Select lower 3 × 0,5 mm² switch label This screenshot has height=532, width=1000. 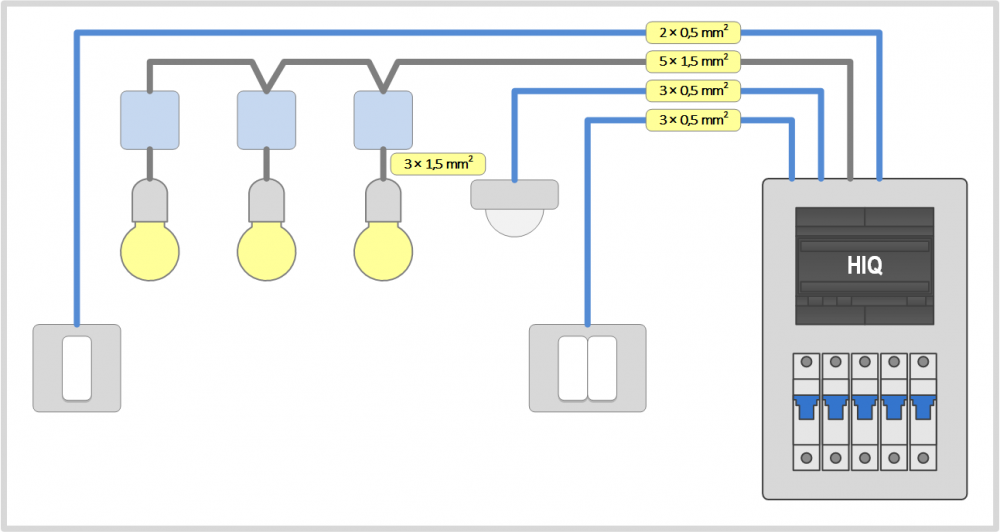pos(693,120)
